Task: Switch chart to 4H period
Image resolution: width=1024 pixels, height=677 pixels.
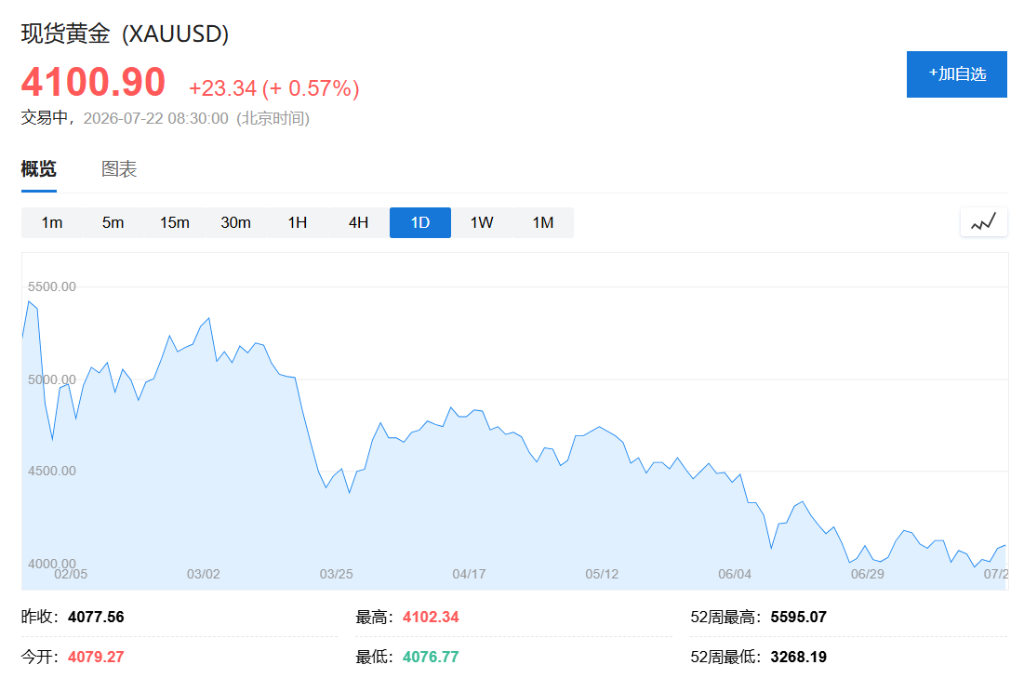Action: [x=359, y=223]
